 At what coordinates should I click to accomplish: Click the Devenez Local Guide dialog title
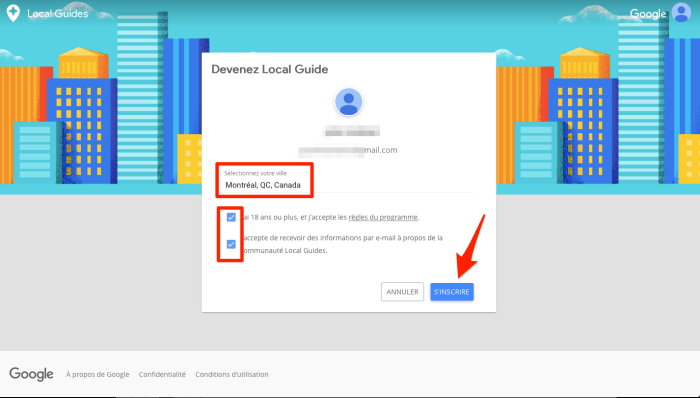[270, 69]
